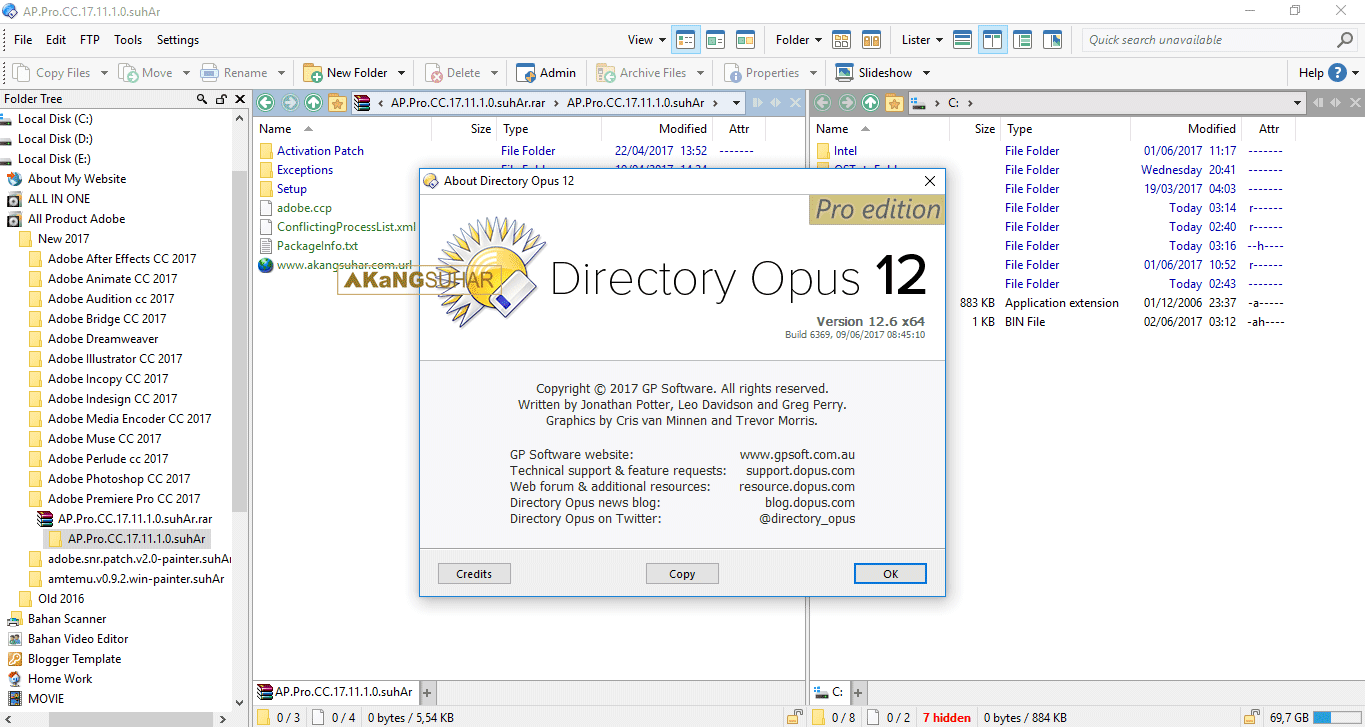Viewport: 1365px width, 727px height.
Task: Click the Copy button in About dialog
Action: click(x=682, y=574)
